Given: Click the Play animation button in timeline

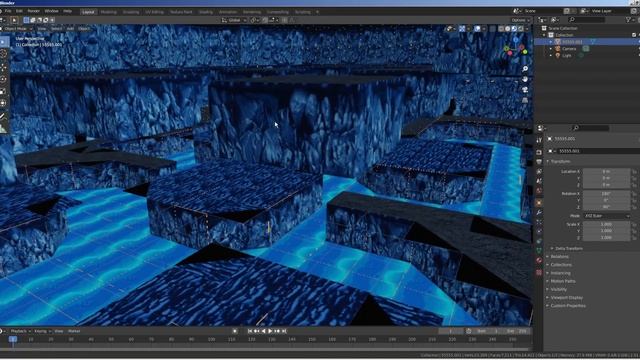Looking at the screenshot, I should [x=270, y=331].
